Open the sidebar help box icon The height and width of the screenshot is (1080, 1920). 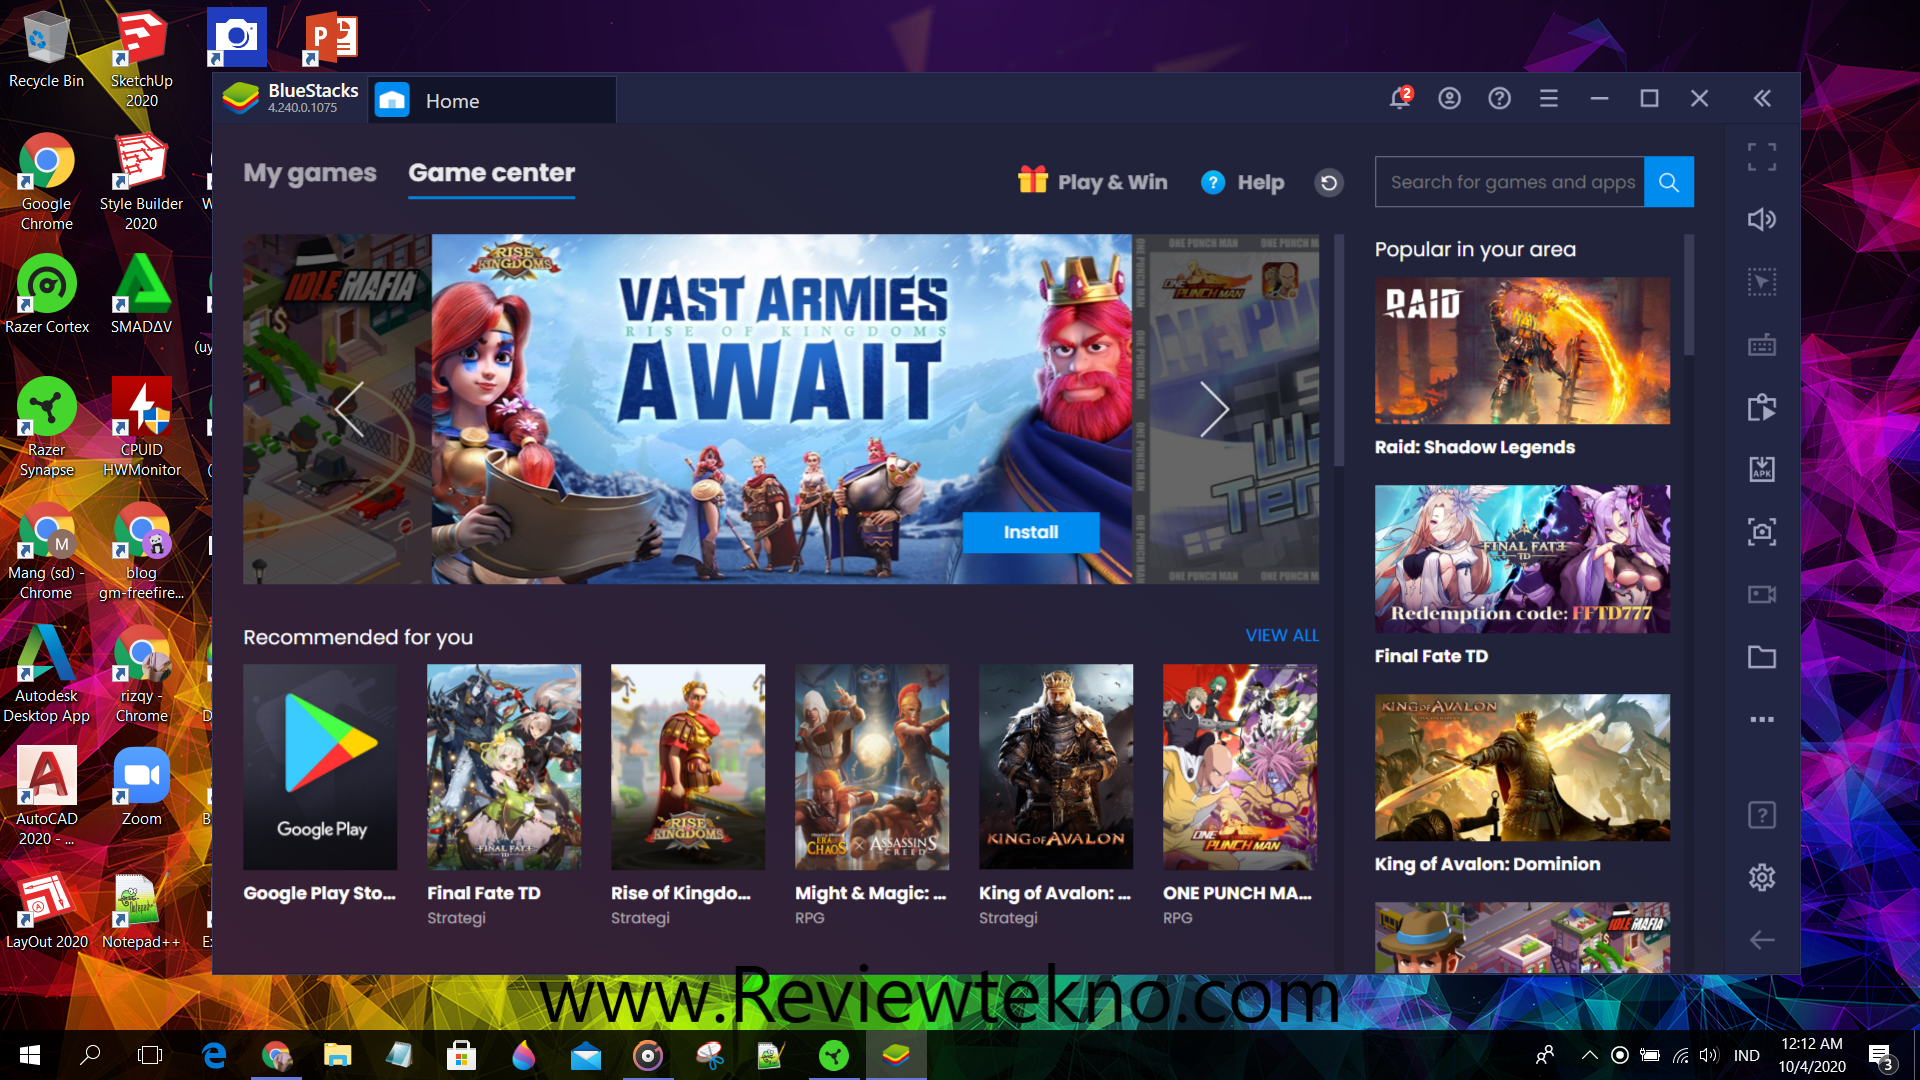pos(1762,815)
